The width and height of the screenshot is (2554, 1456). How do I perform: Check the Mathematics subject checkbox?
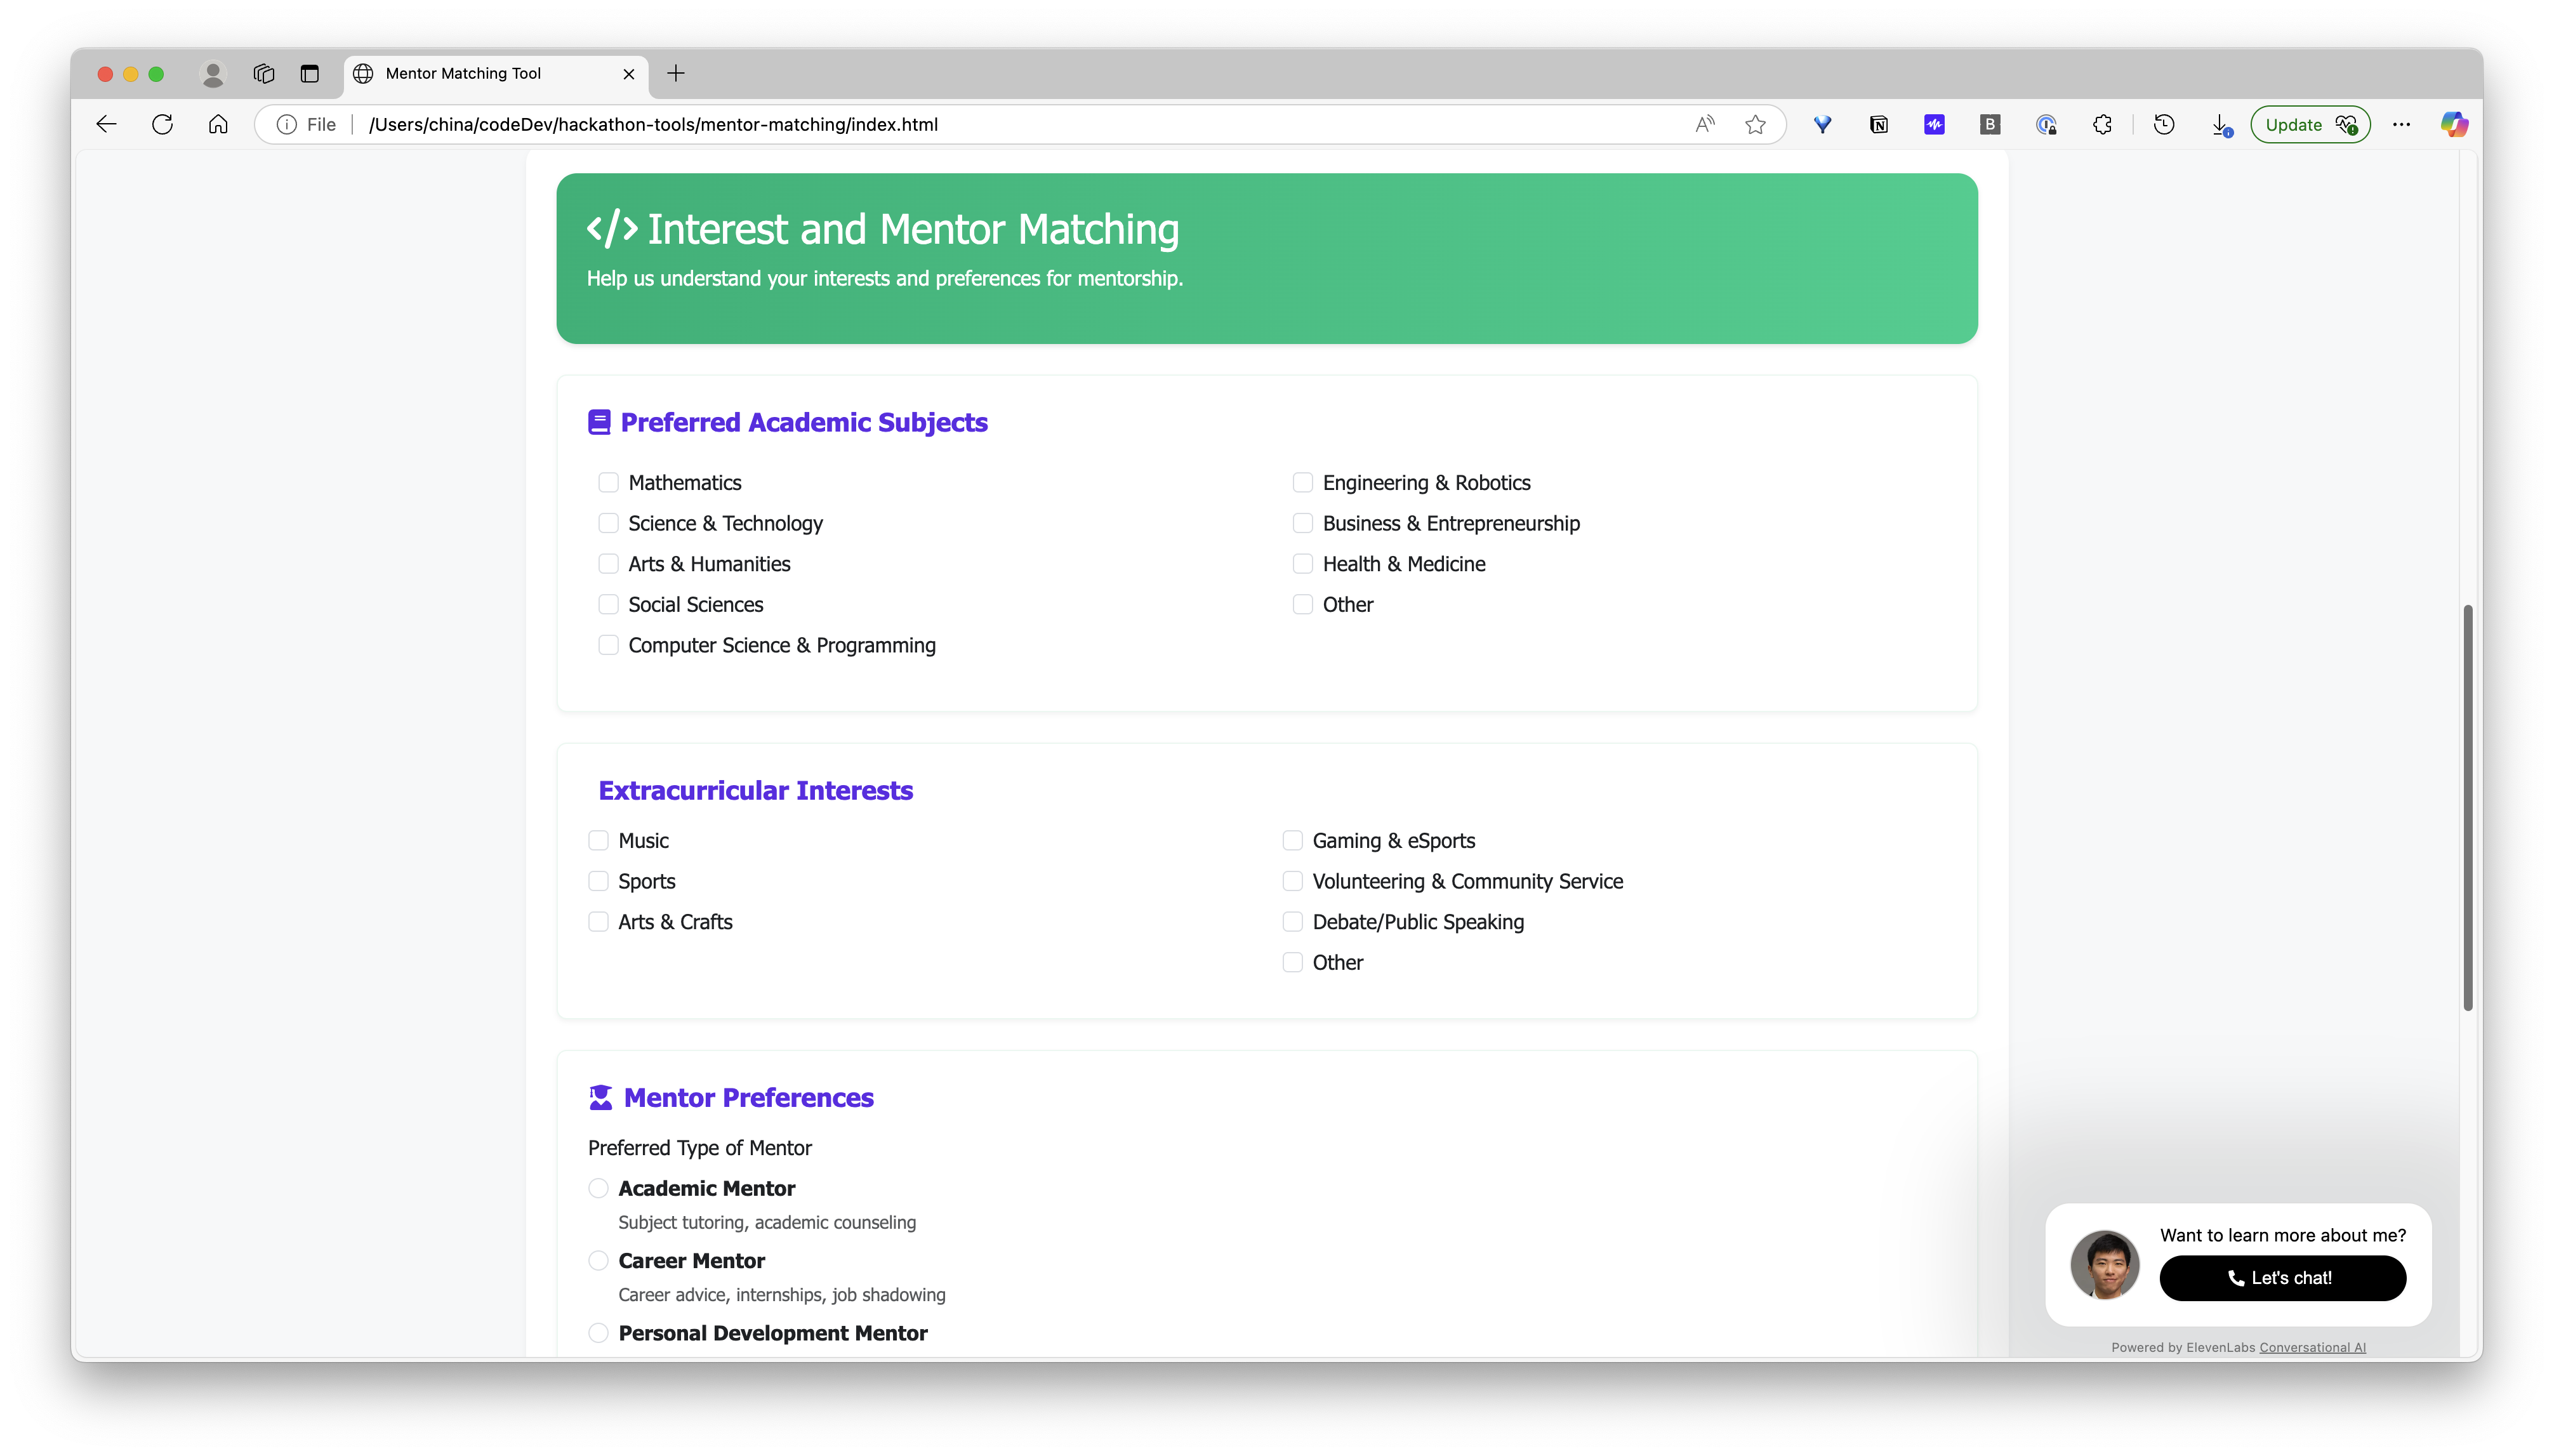pyautogui.click(x=608, y=483)
